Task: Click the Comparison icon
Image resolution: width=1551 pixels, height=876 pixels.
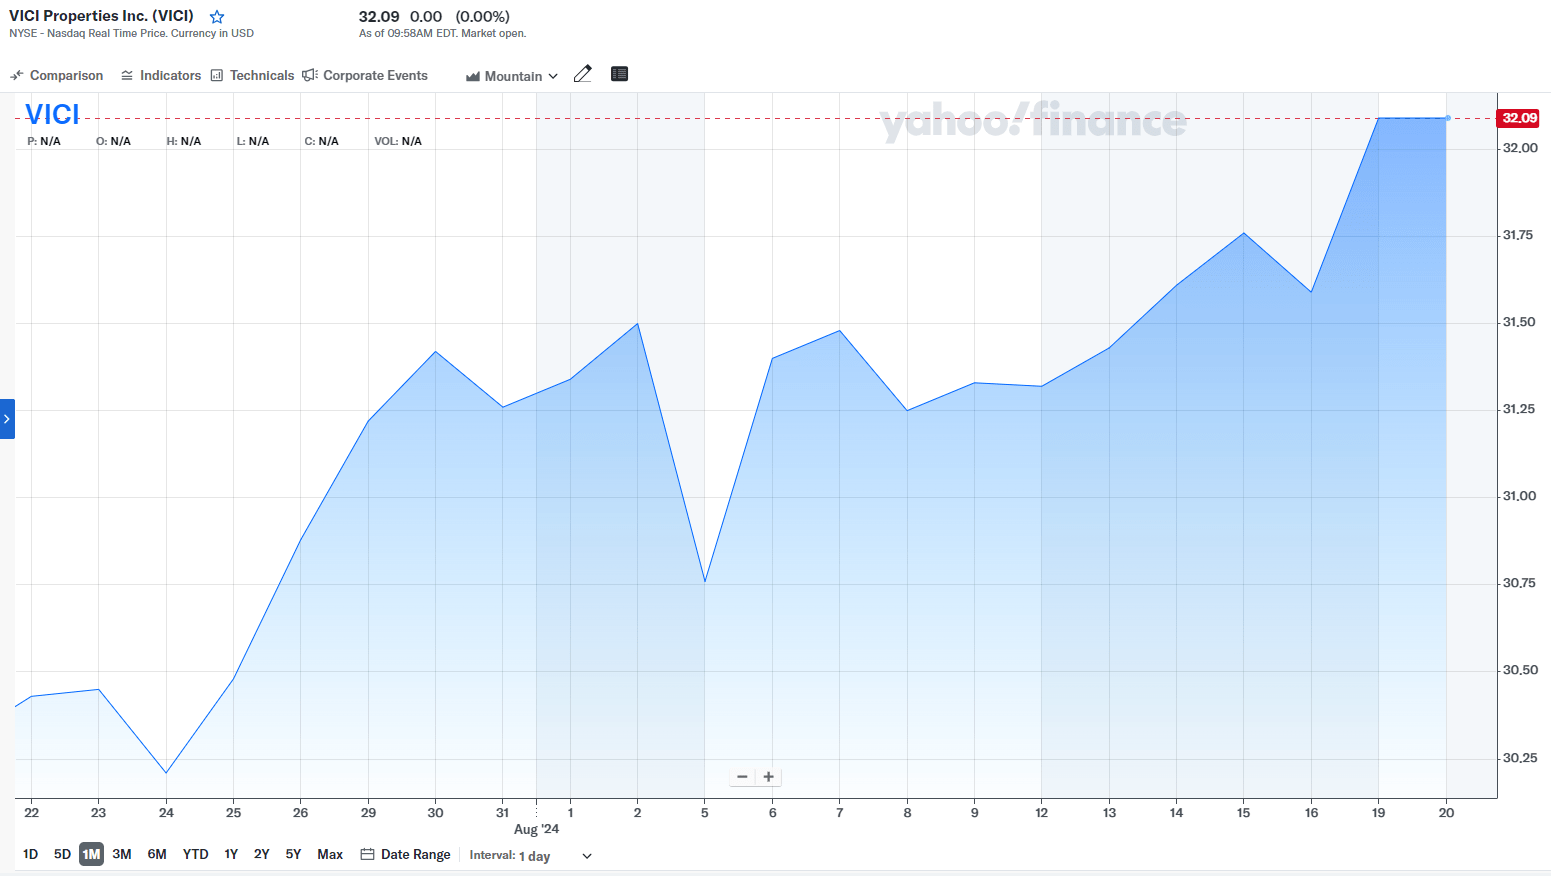Action: [16, 75]
